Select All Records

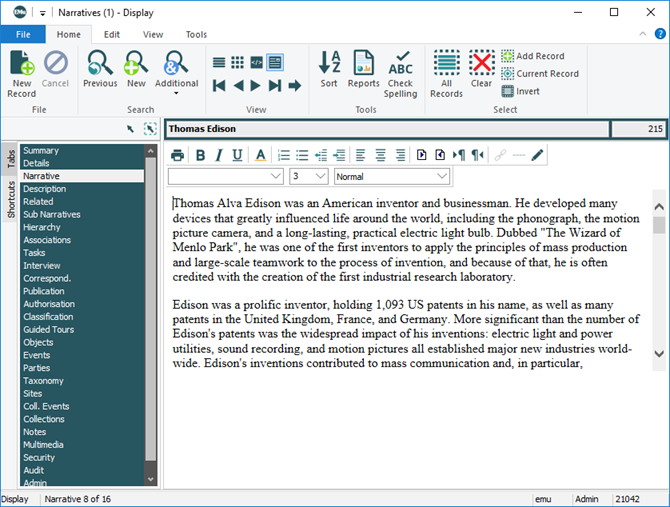coord(446,73)
